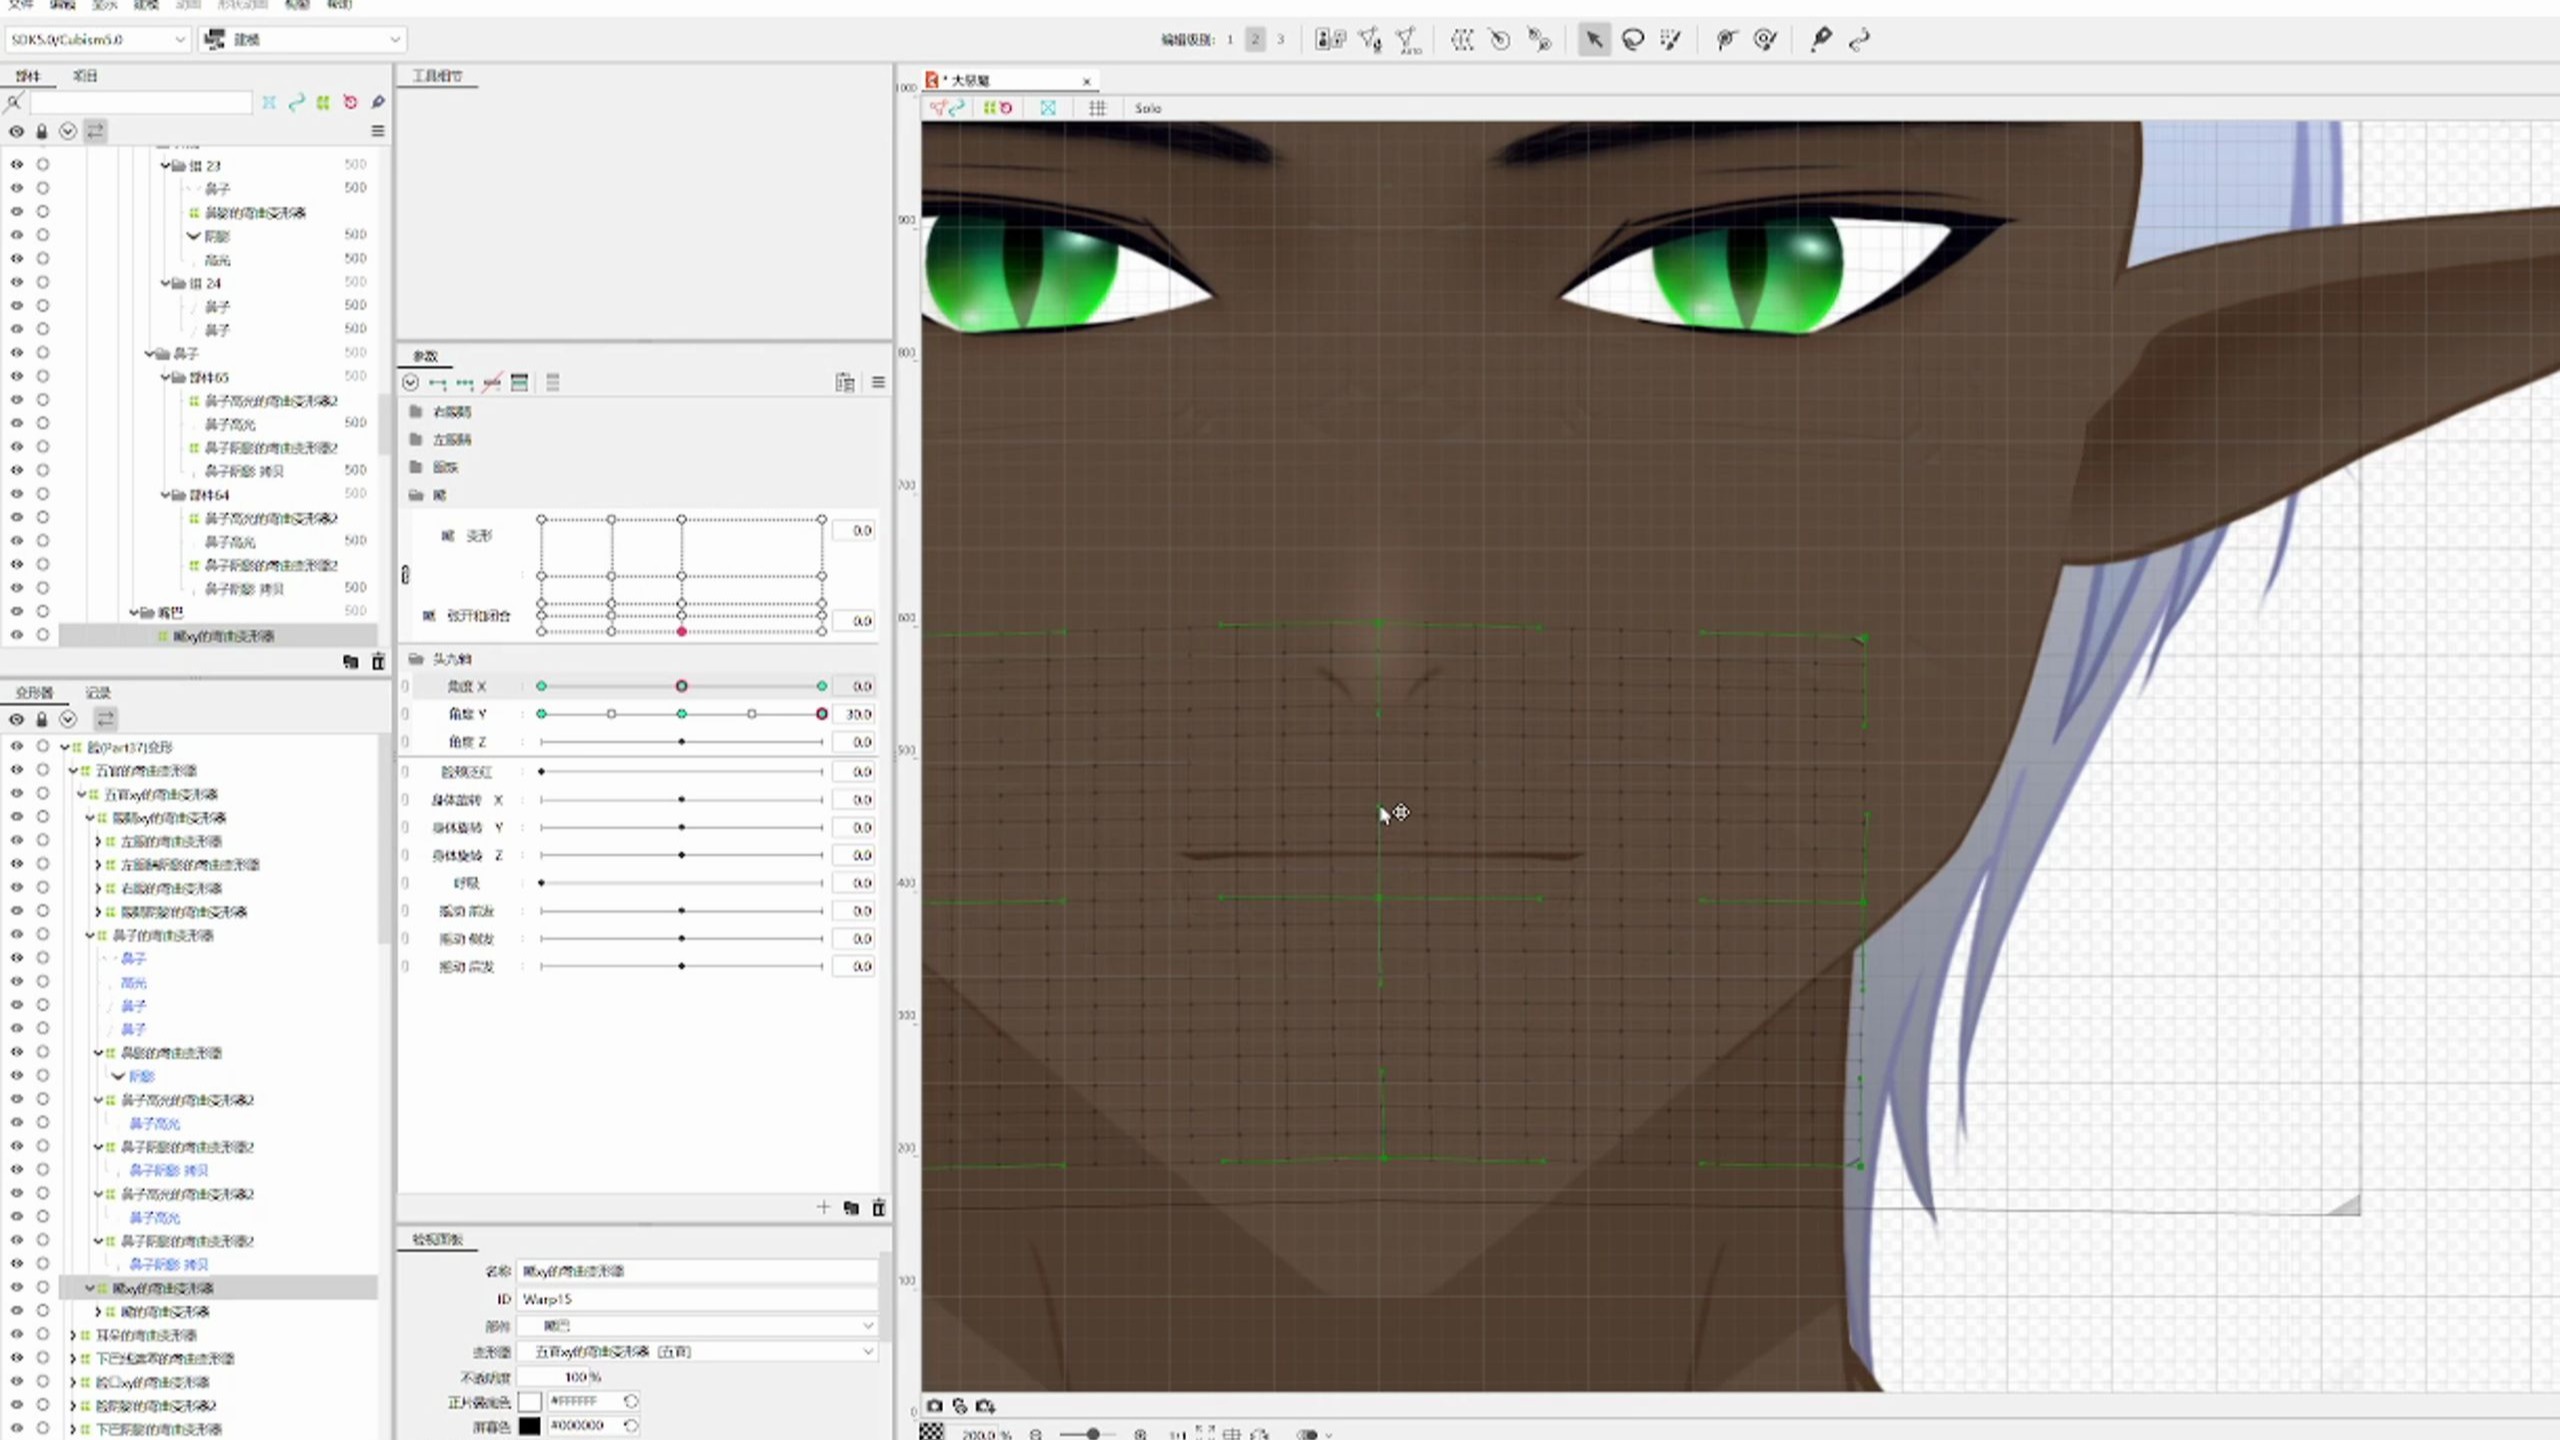The height and width of the screenshot is (1440, 2560).
Task: Select the lasso selection tool
Action: click(1633, 40)
